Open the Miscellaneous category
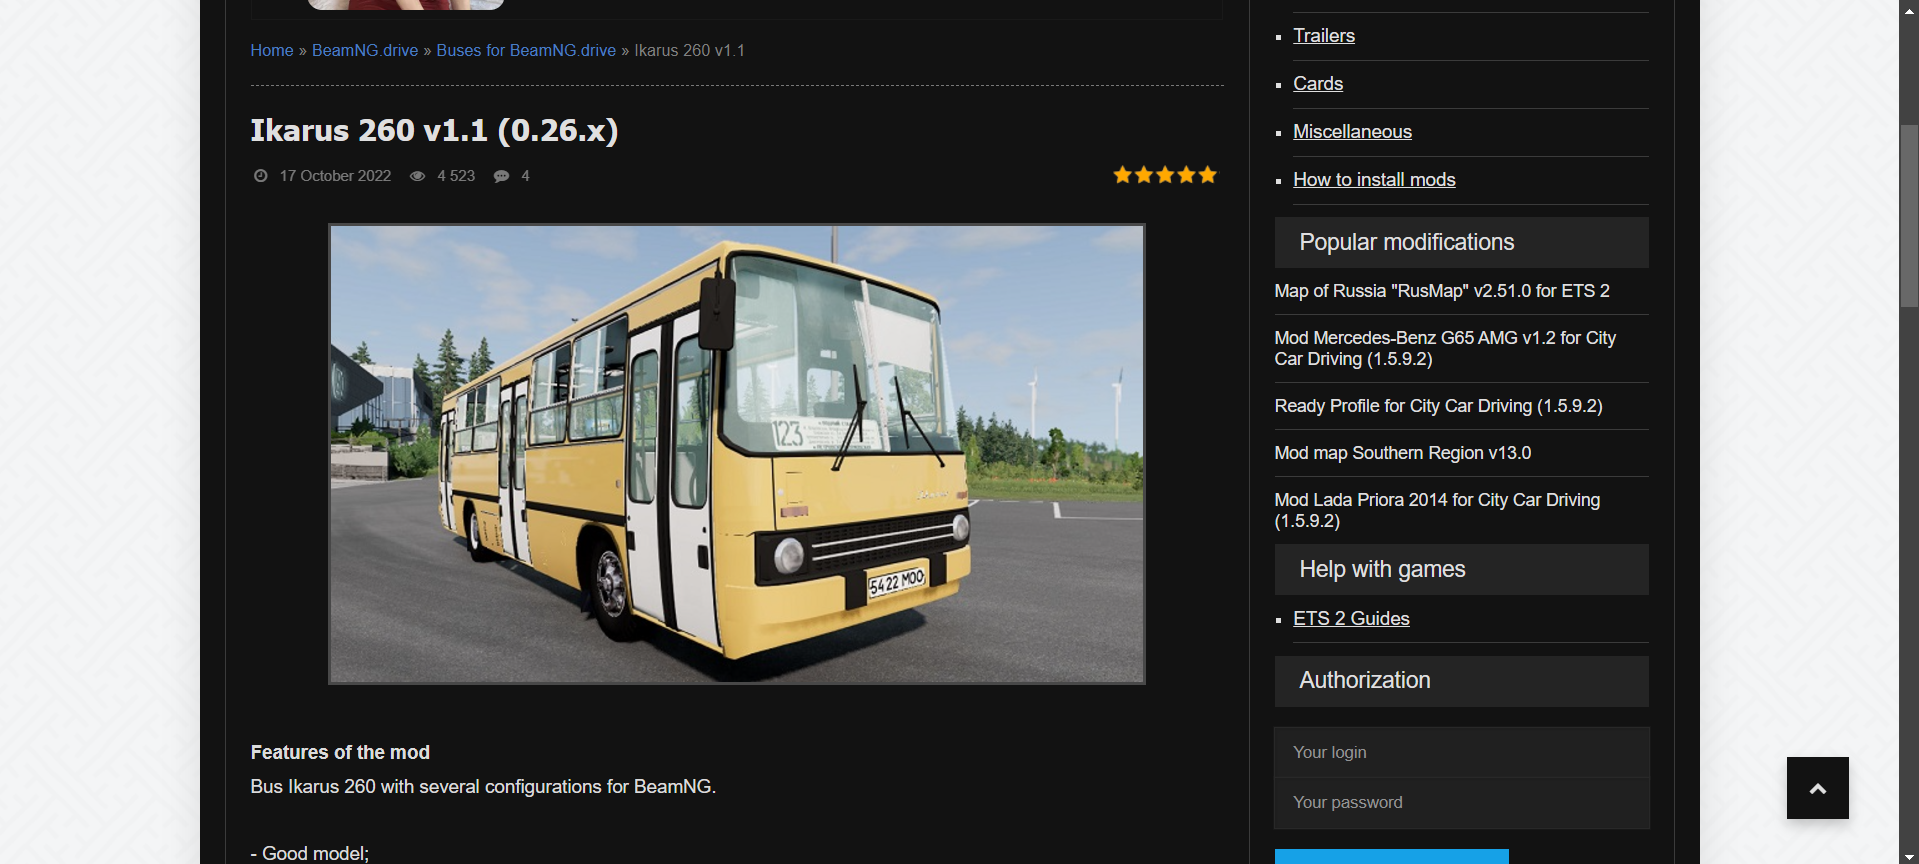The image size is (1919, 864). [1352, 132]
